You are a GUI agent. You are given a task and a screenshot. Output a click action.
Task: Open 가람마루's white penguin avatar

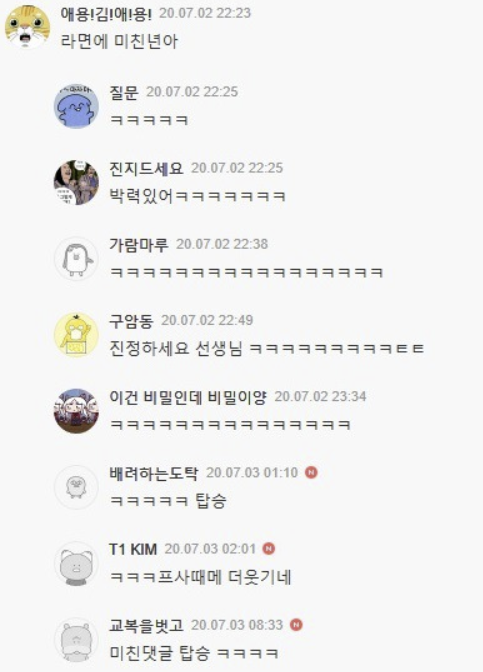click(x=76, y=258)
